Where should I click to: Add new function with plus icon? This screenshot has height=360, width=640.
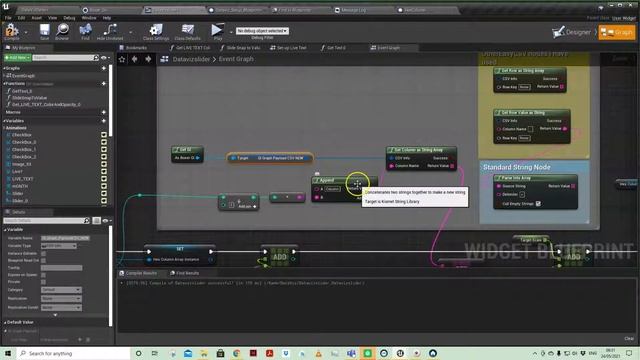tap(104, 83)
